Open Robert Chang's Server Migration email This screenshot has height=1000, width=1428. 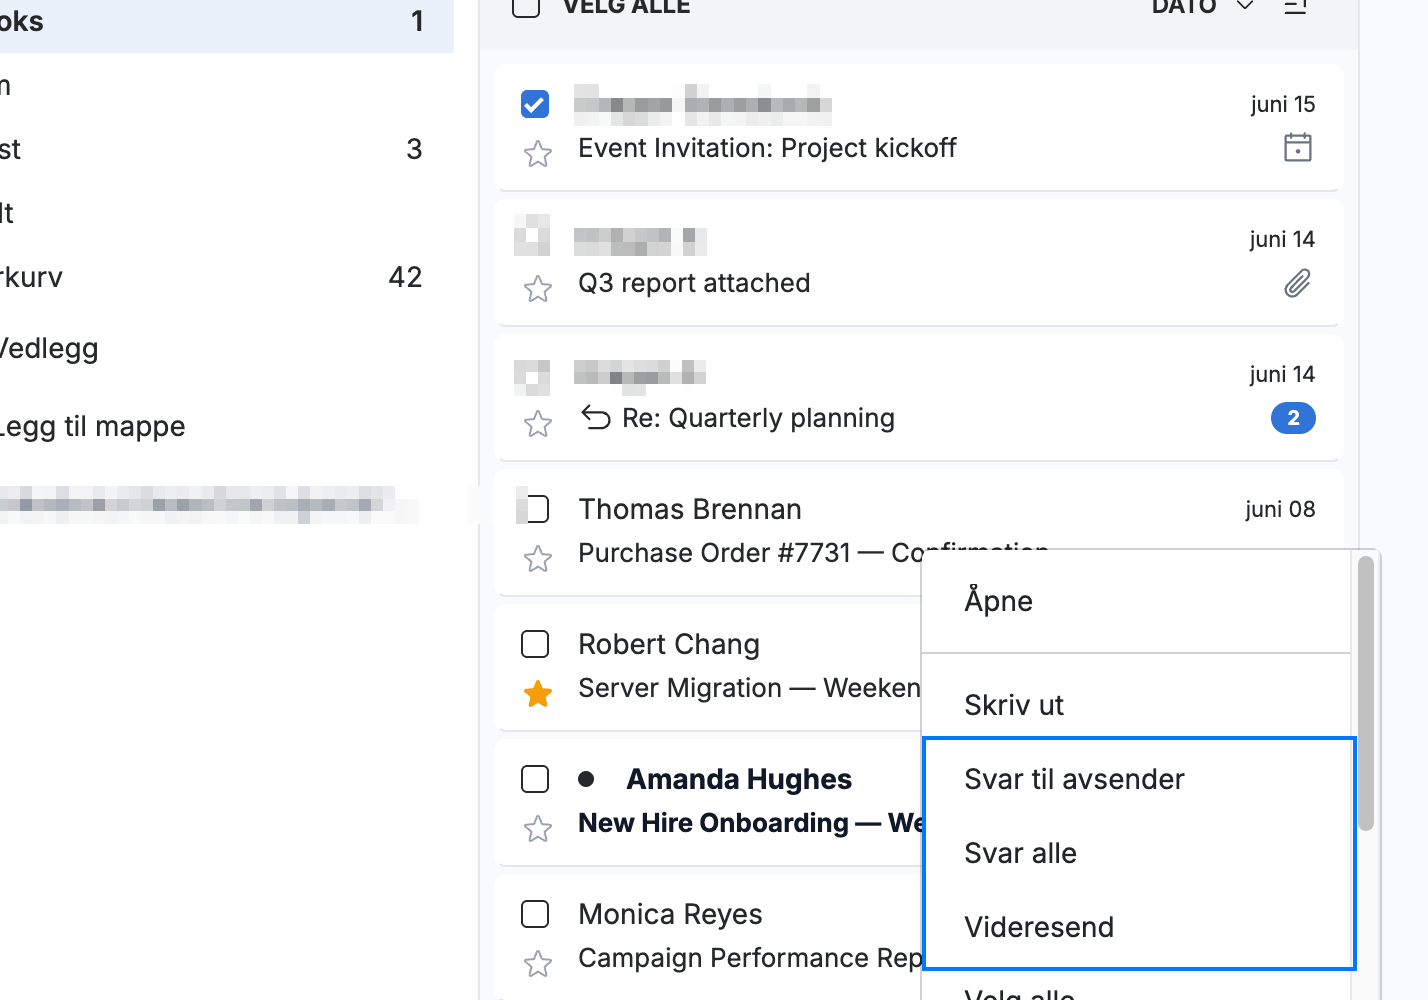(x=708, y=666)
